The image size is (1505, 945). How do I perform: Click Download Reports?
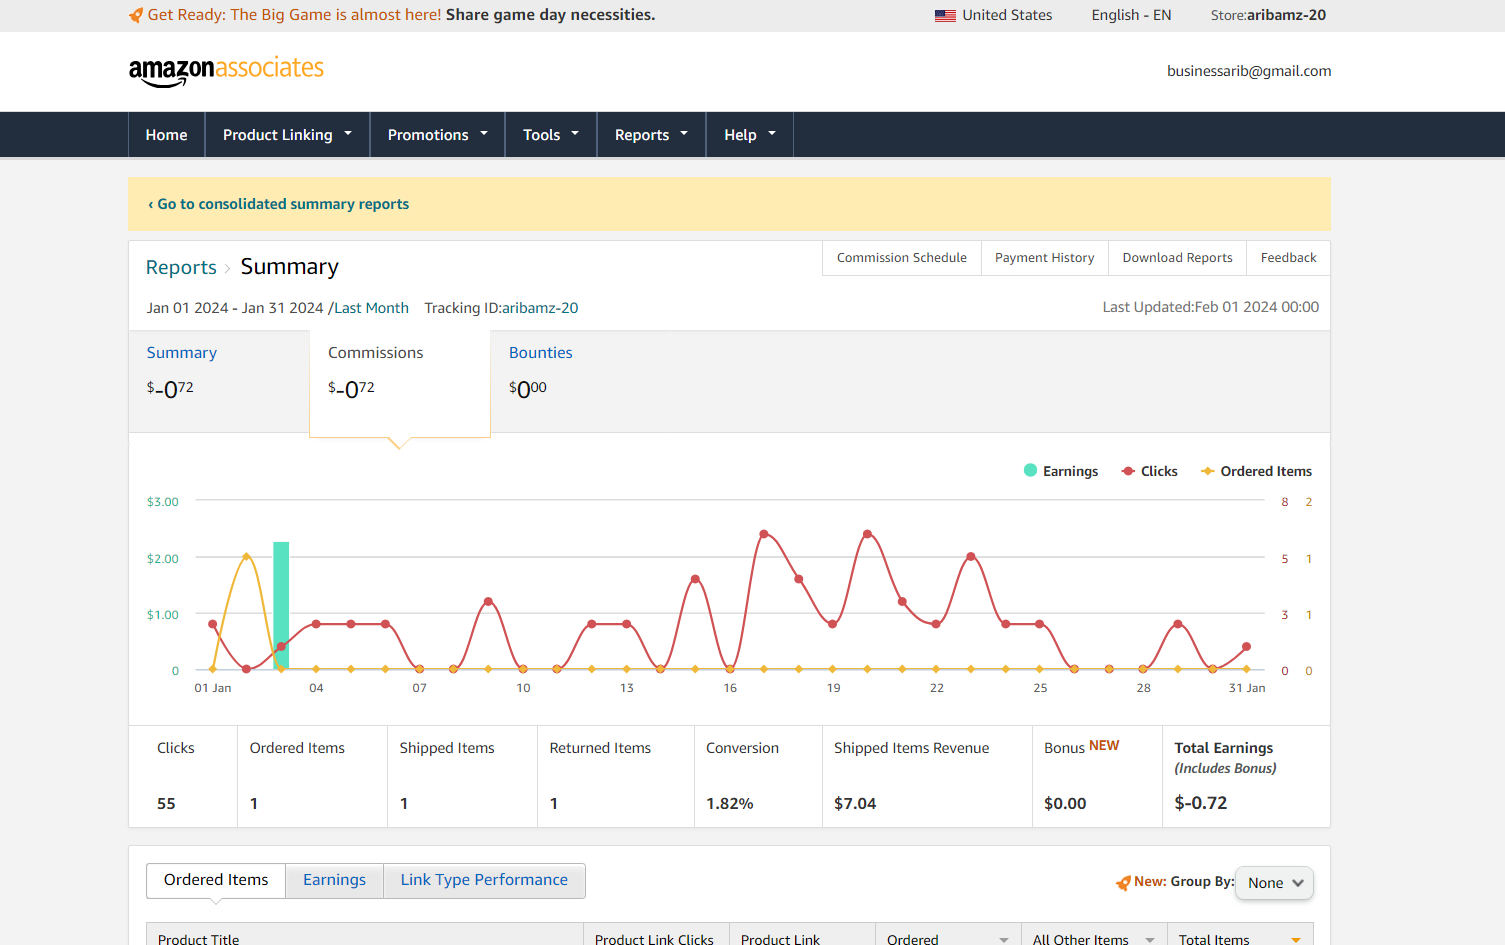(x=1177, y=258)
